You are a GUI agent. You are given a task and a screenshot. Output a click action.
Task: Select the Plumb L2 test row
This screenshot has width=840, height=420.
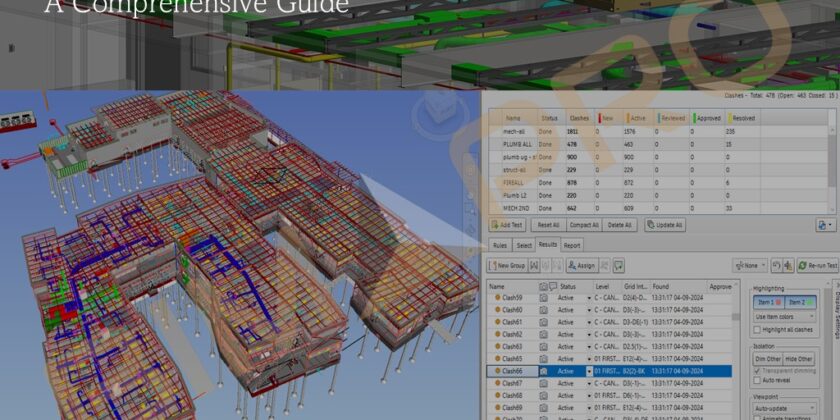(x=658, y=196)
